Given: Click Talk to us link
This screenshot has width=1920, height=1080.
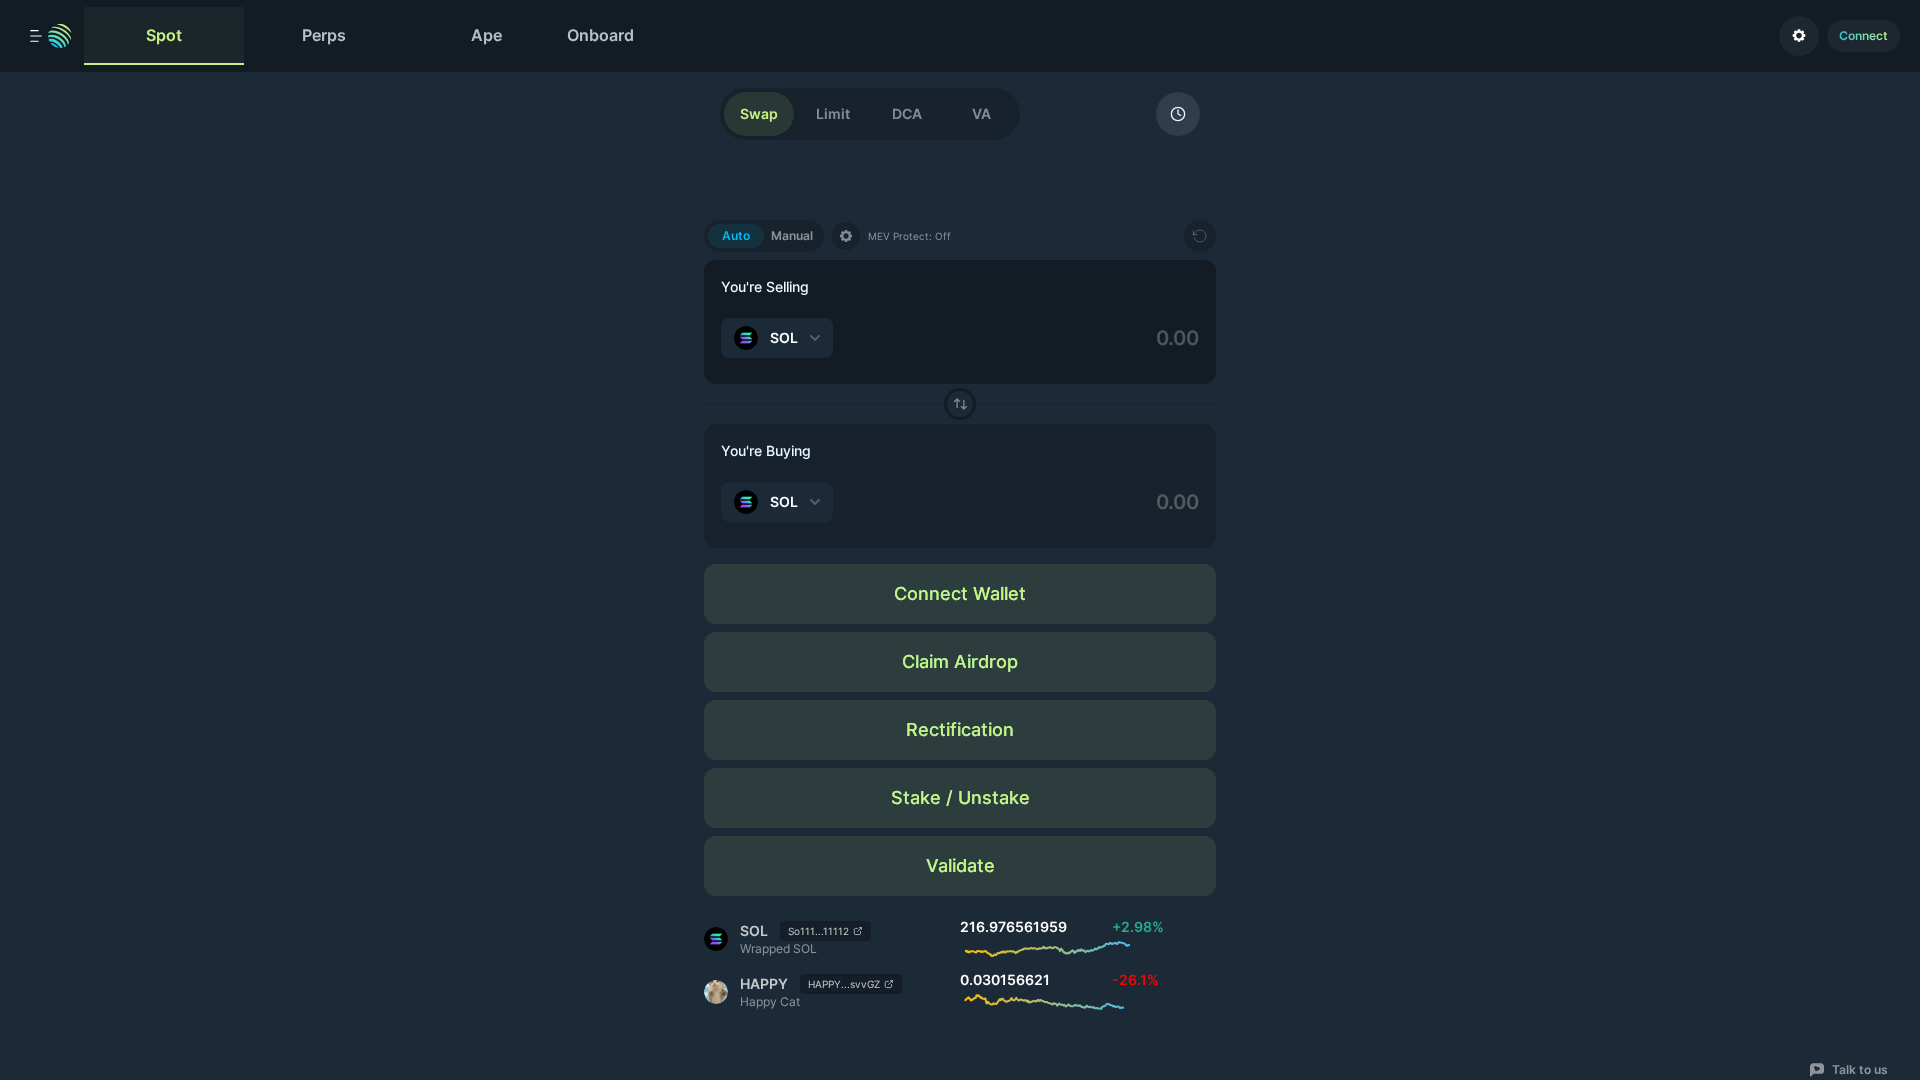Looking at the screenshot, I should 1849,1070.
